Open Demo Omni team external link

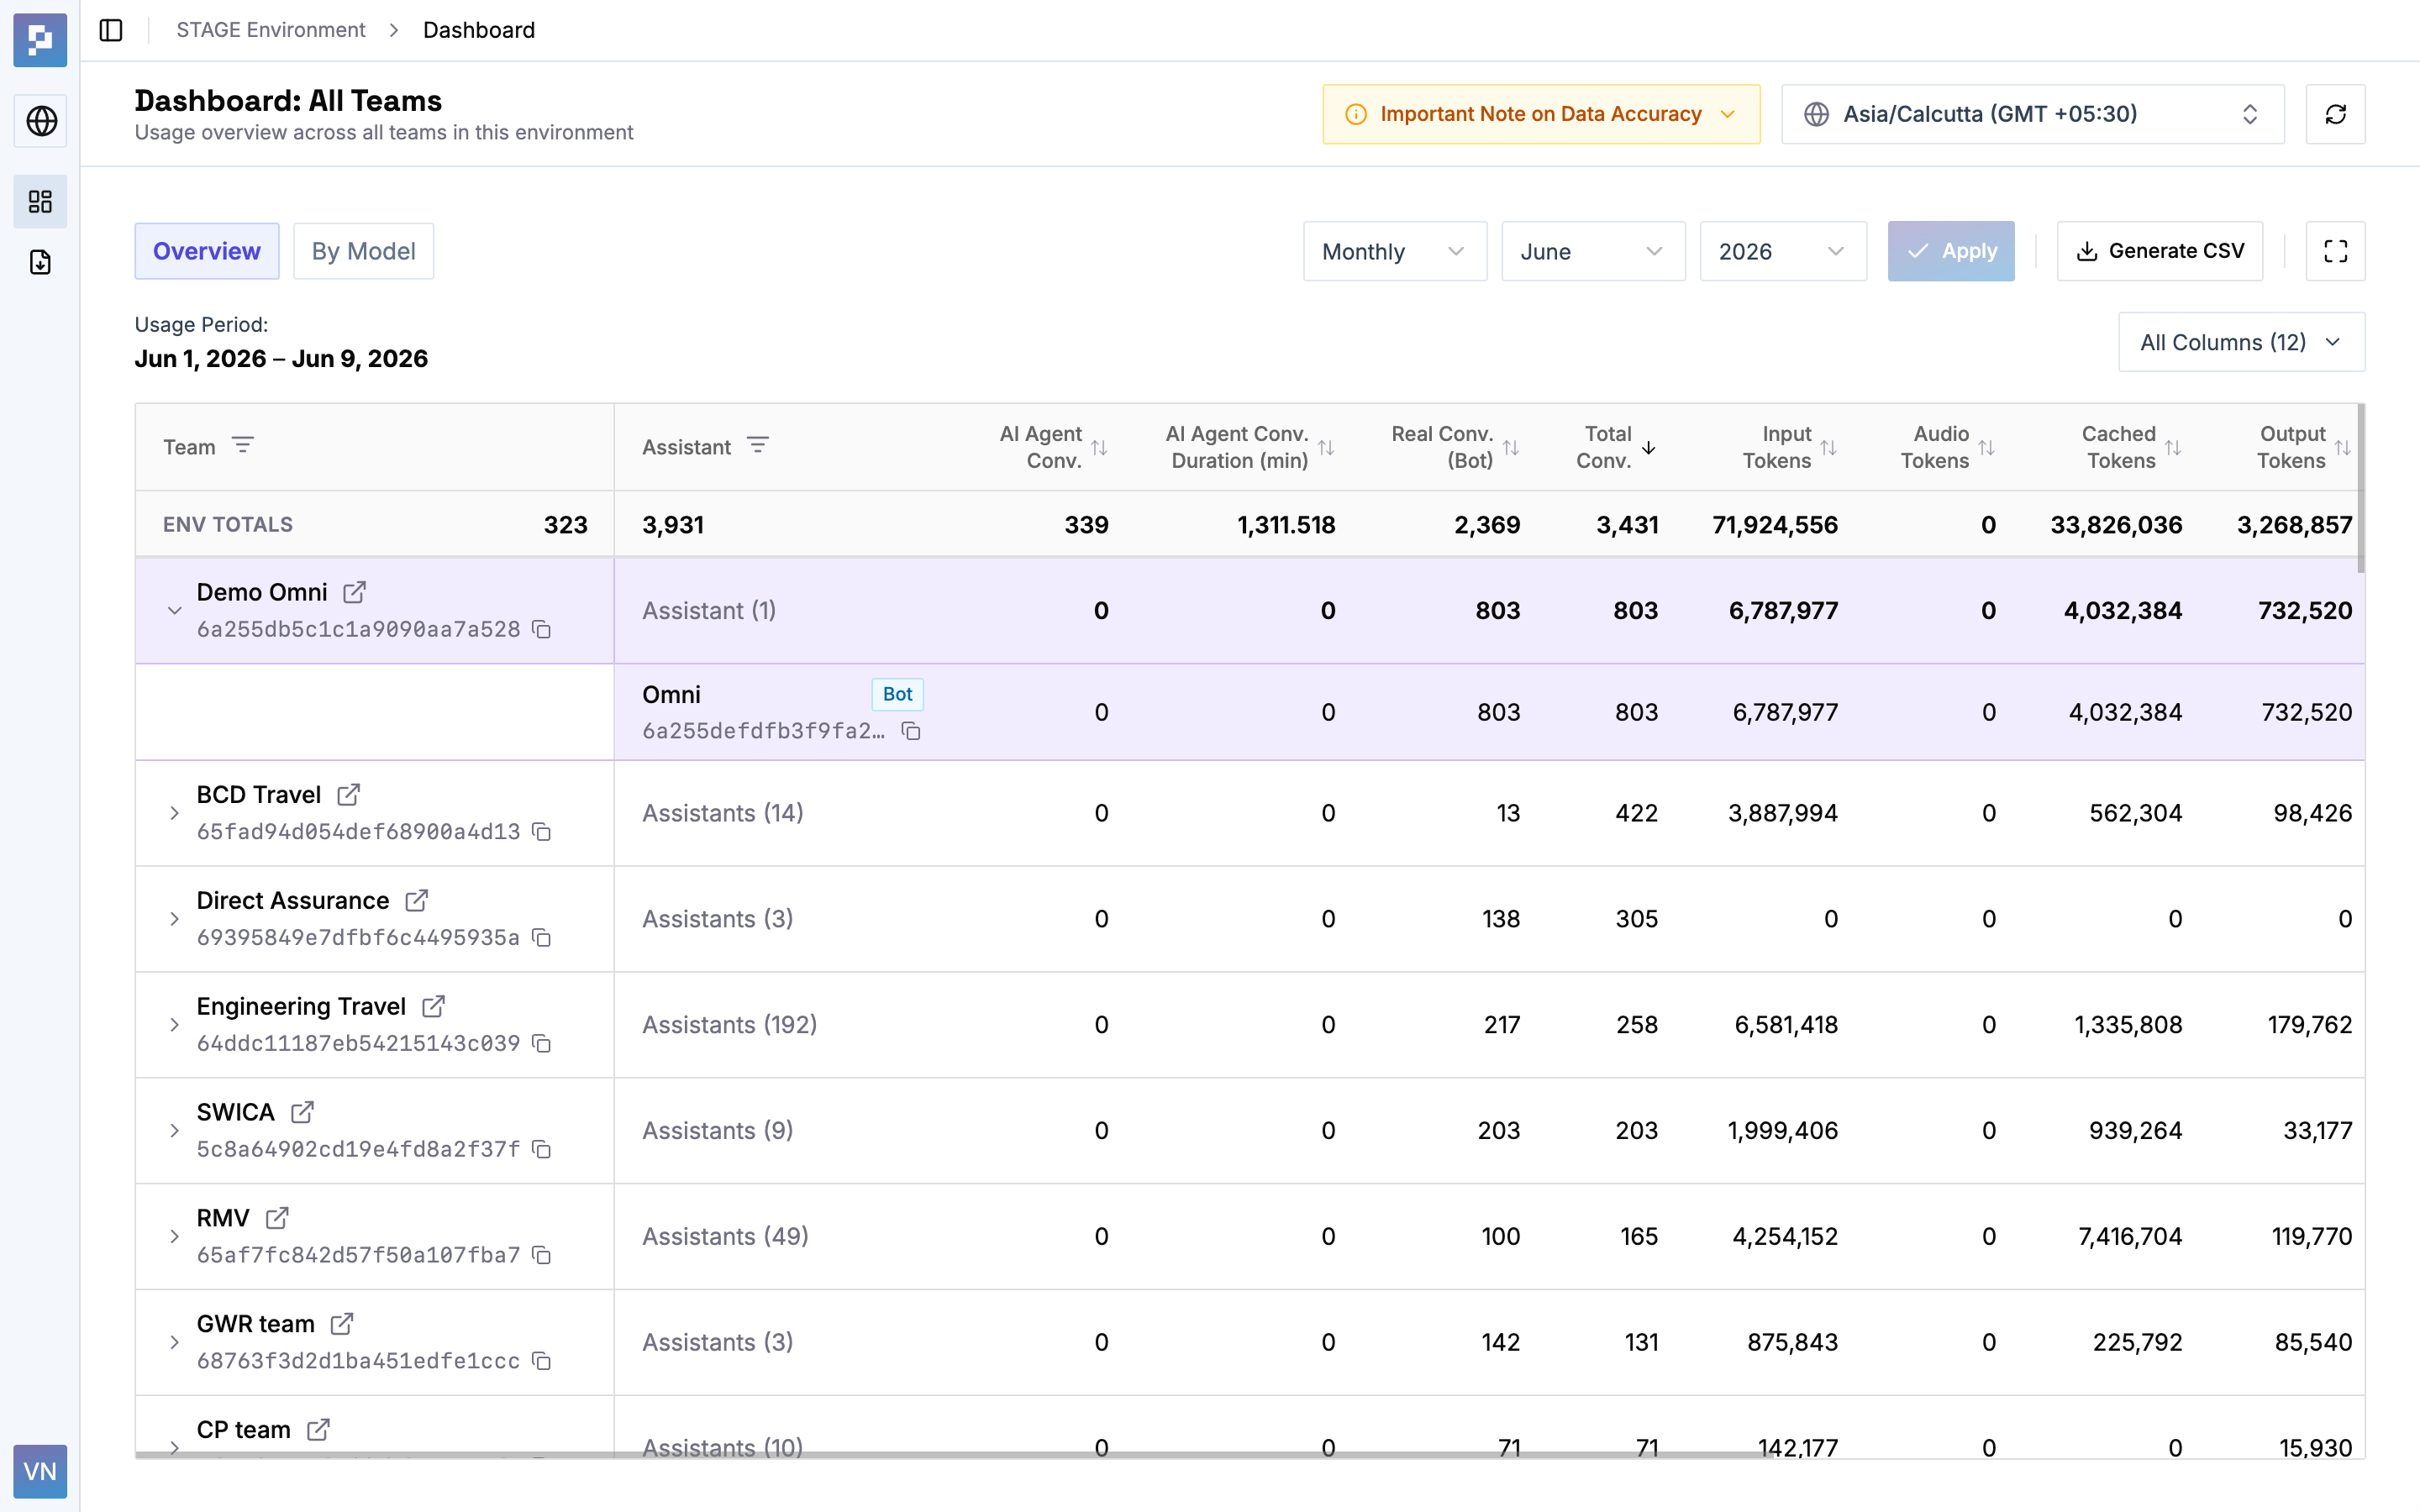click(354, 592)
